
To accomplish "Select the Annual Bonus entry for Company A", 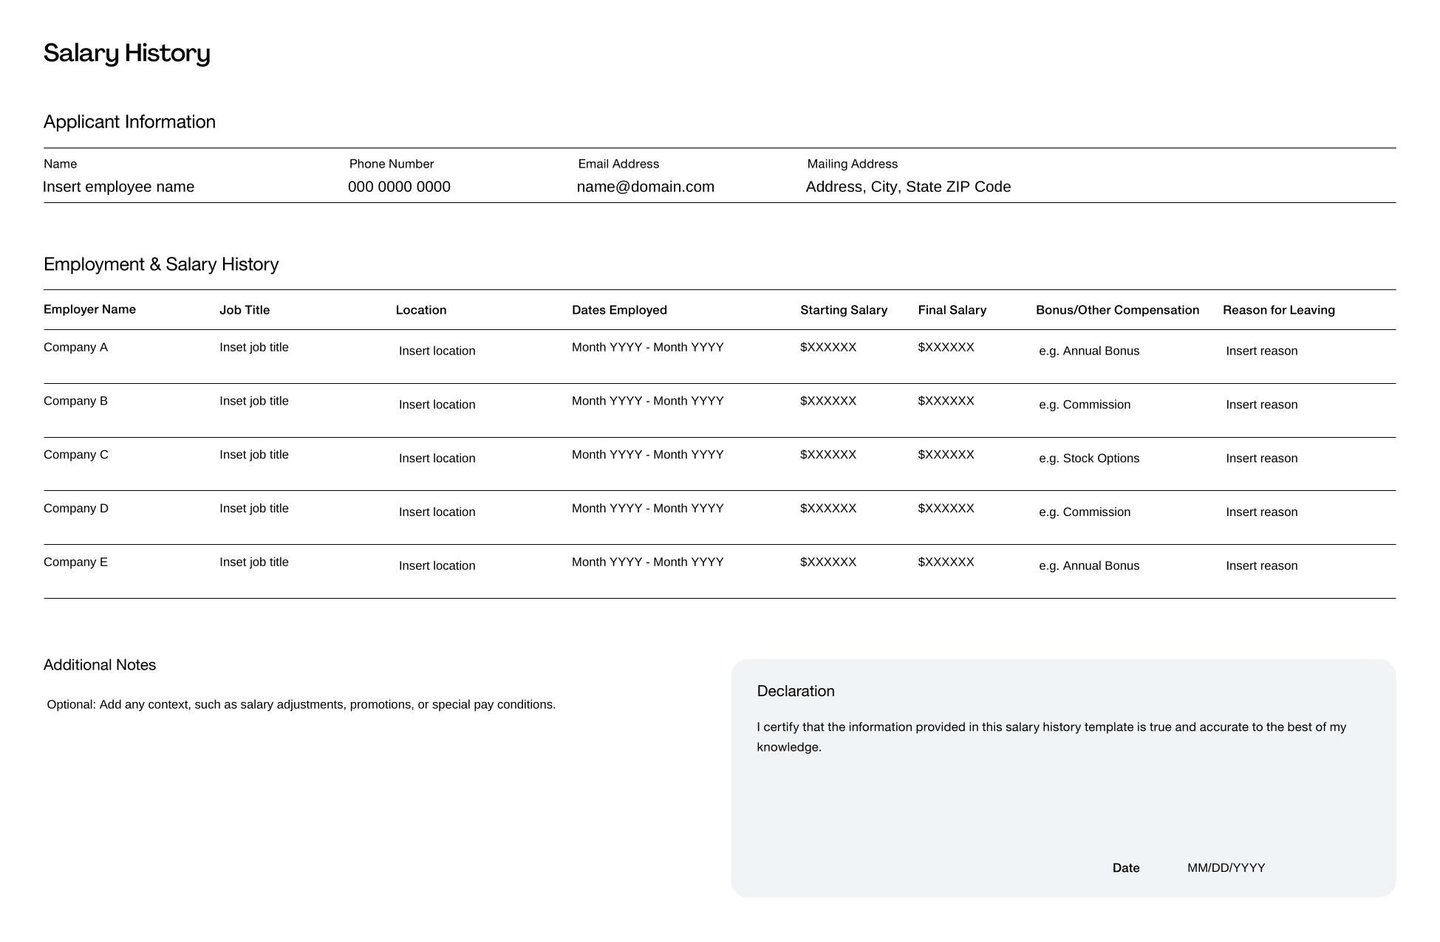I will tap(1089, 351).
